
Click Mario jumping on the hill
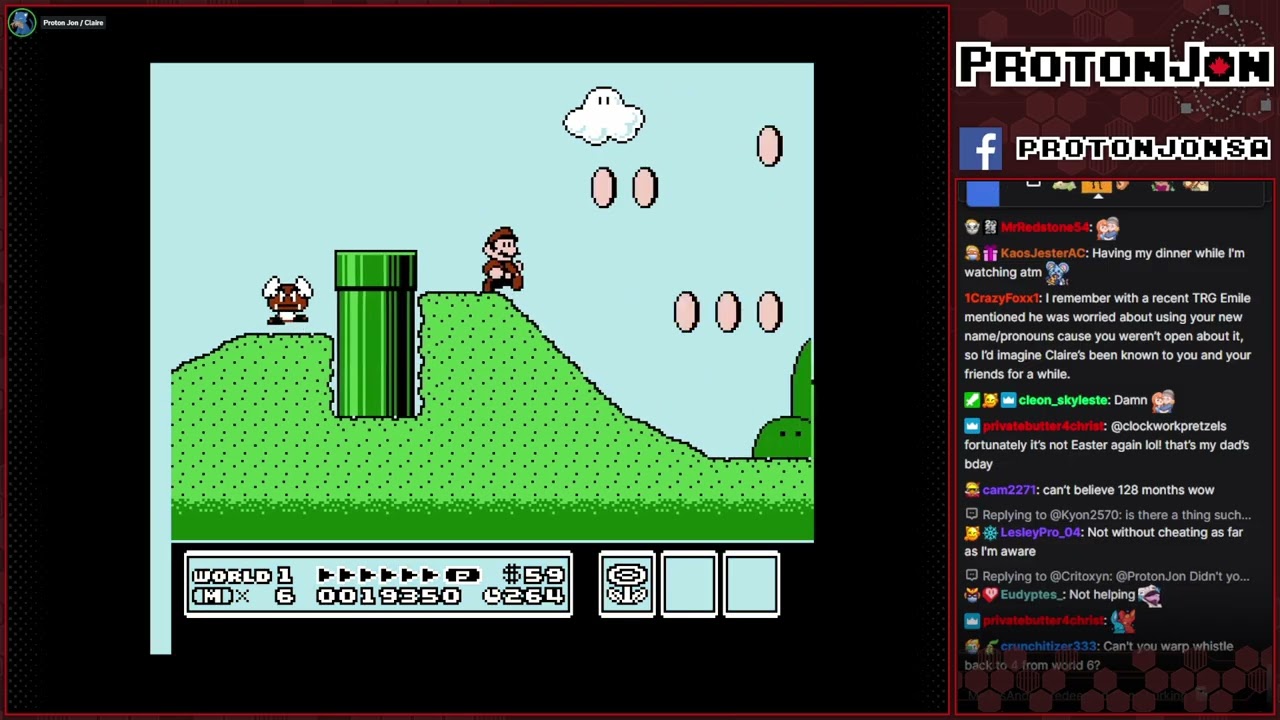502,260
